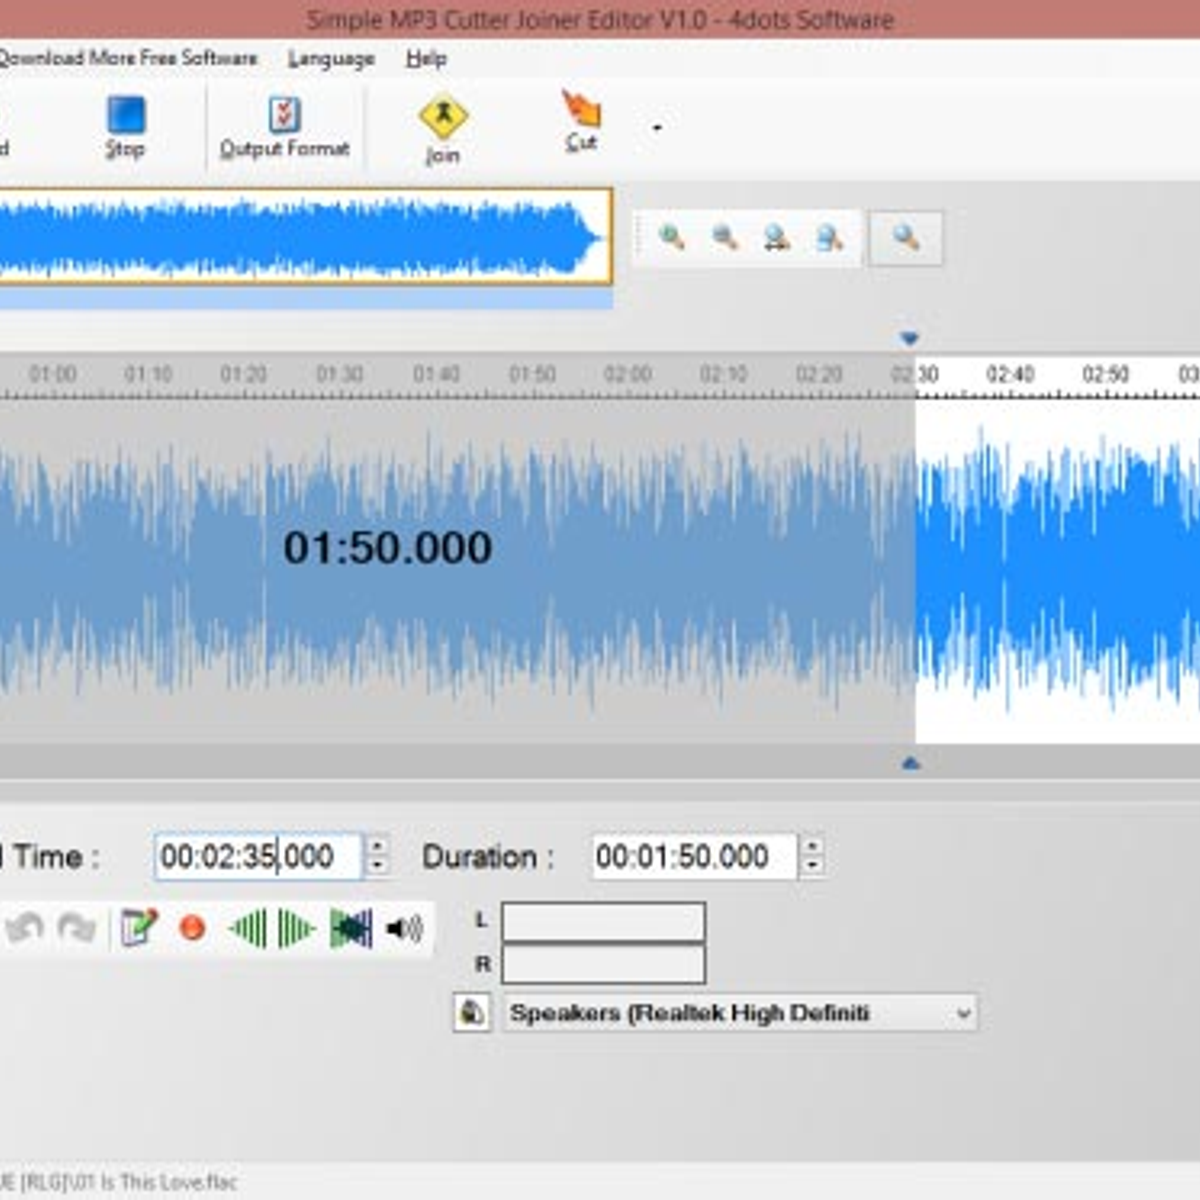Click the edit notepad pencil icon
This screenshot has width=1200, height=1200.
[x=139, y=929]
